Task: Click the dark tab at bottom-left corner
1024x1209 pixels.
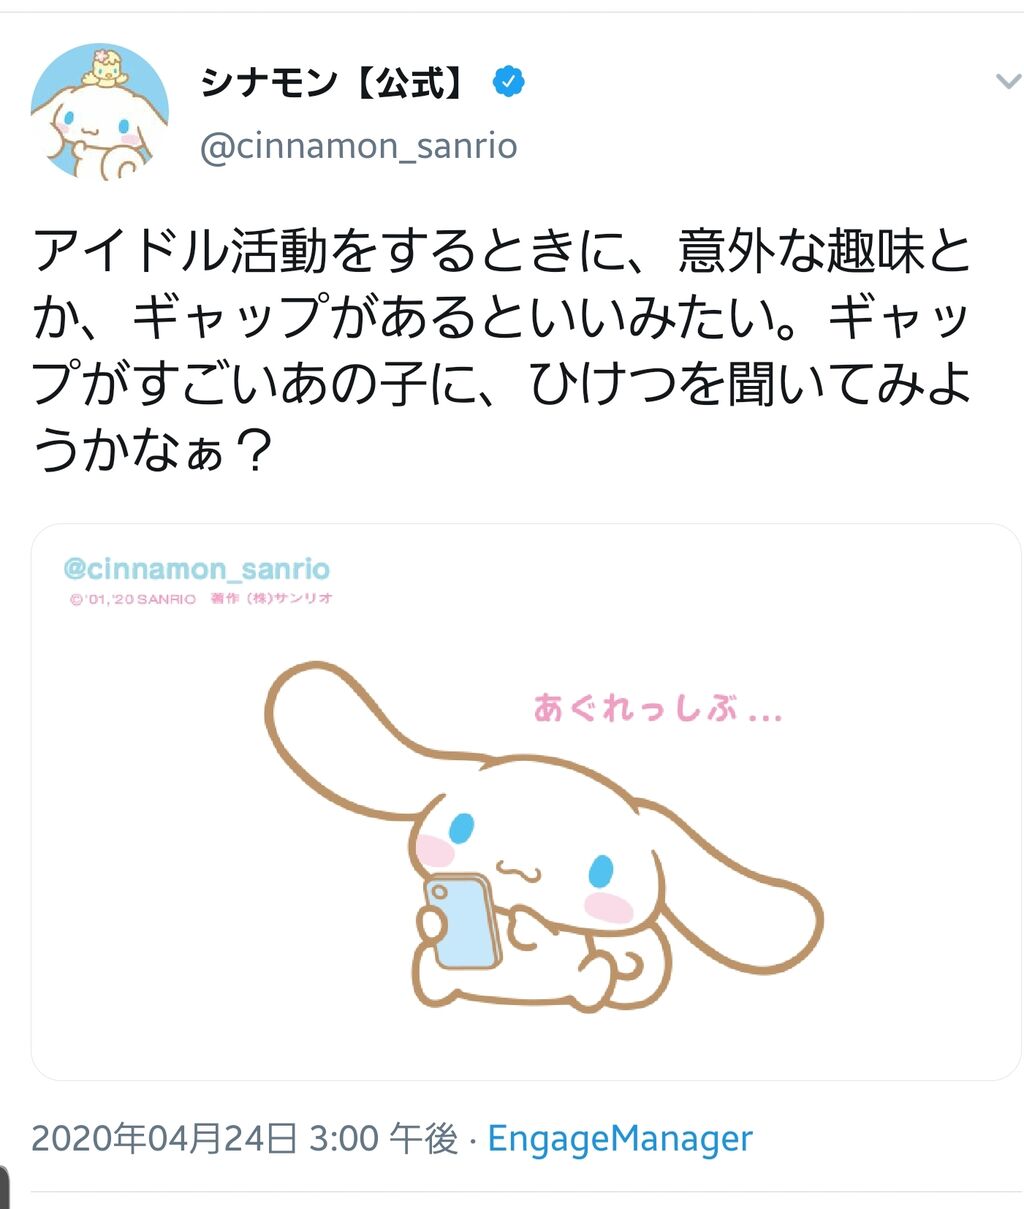Action: pos(4,1187)
